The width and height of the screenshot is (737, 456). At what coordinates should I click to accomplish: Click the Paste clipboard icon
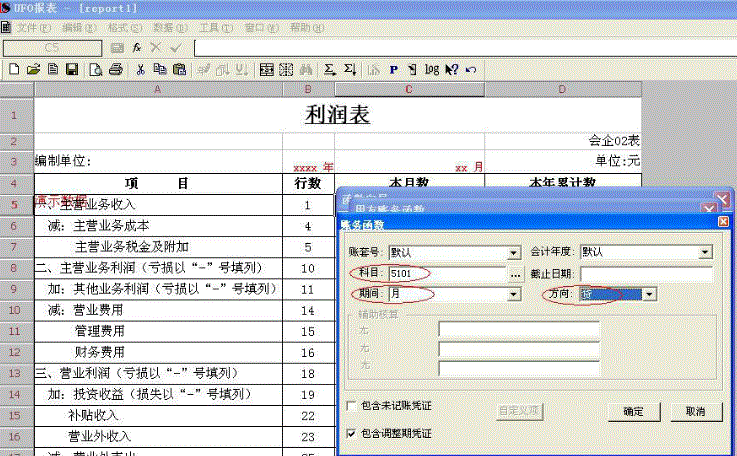179,70
